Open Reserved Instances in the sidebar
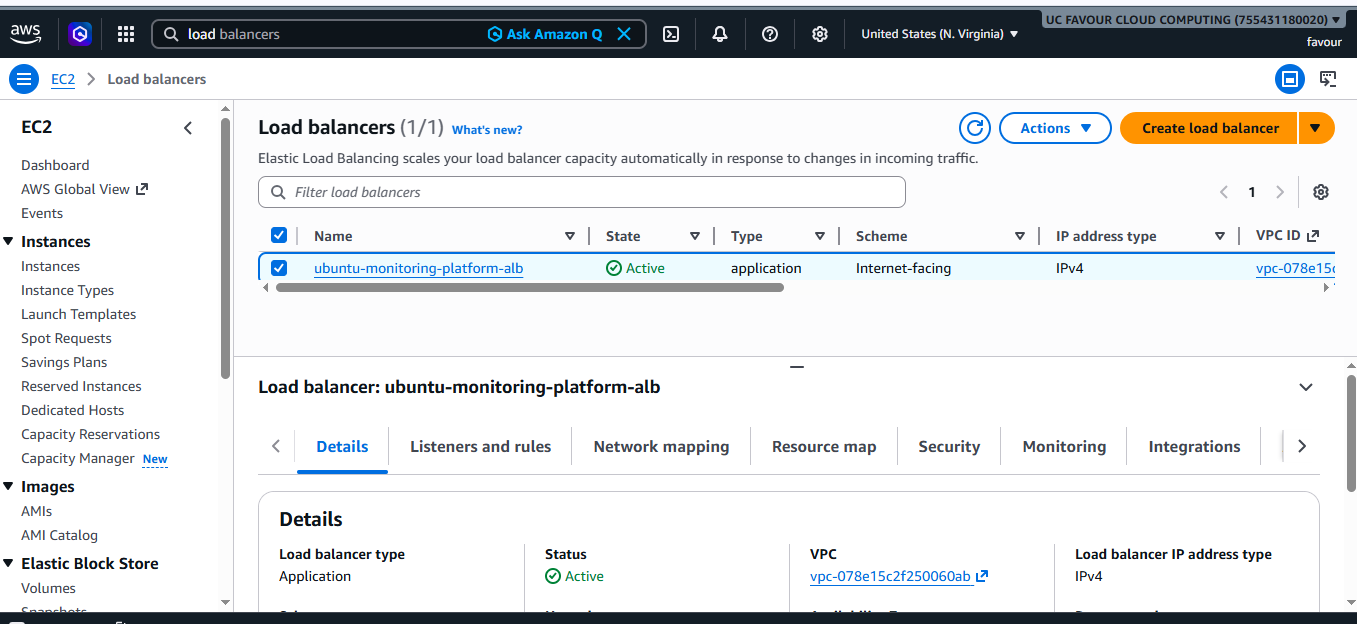The image size is (1357, 624). pos(81,386)
